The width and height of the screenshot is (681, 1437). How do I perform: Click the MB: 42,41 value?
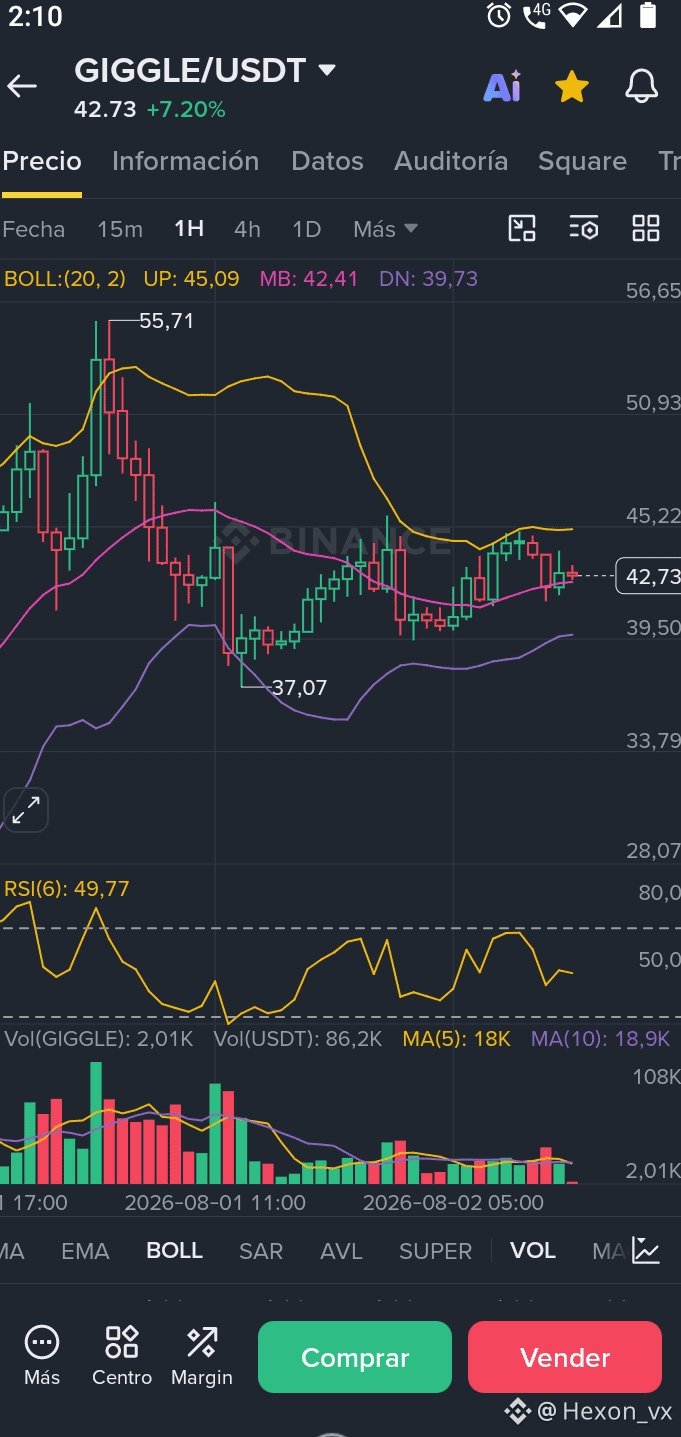309,279
